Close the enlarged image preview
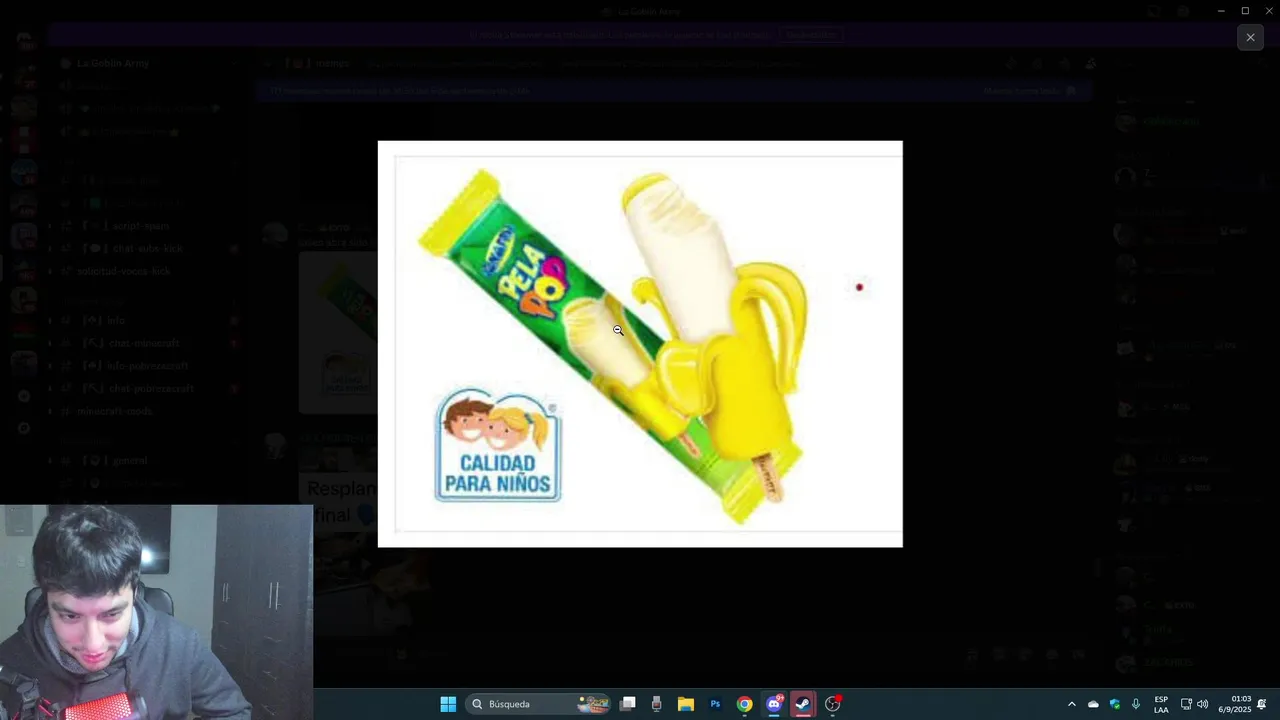 pyautogui.click(x=1250, y=37)
